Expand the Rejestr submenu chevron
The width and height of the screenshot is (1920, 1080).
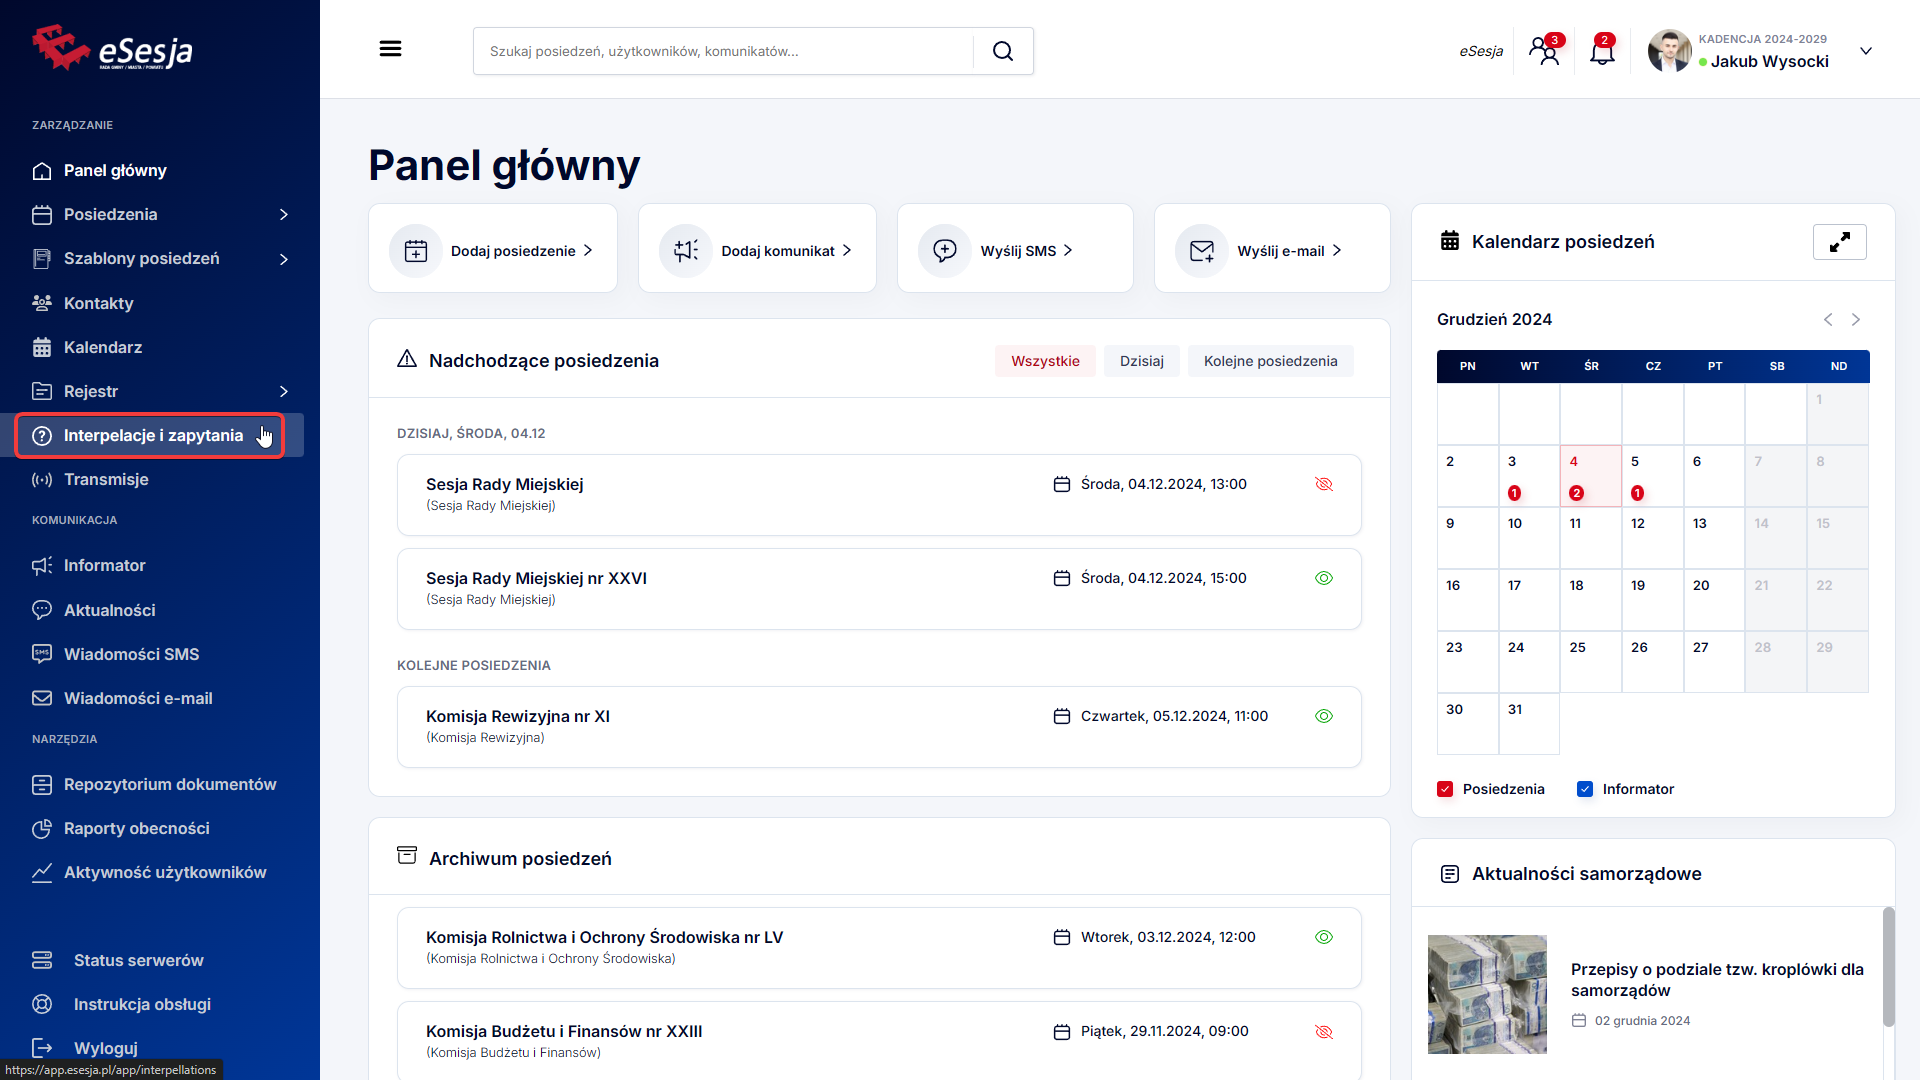coord(284,391)
